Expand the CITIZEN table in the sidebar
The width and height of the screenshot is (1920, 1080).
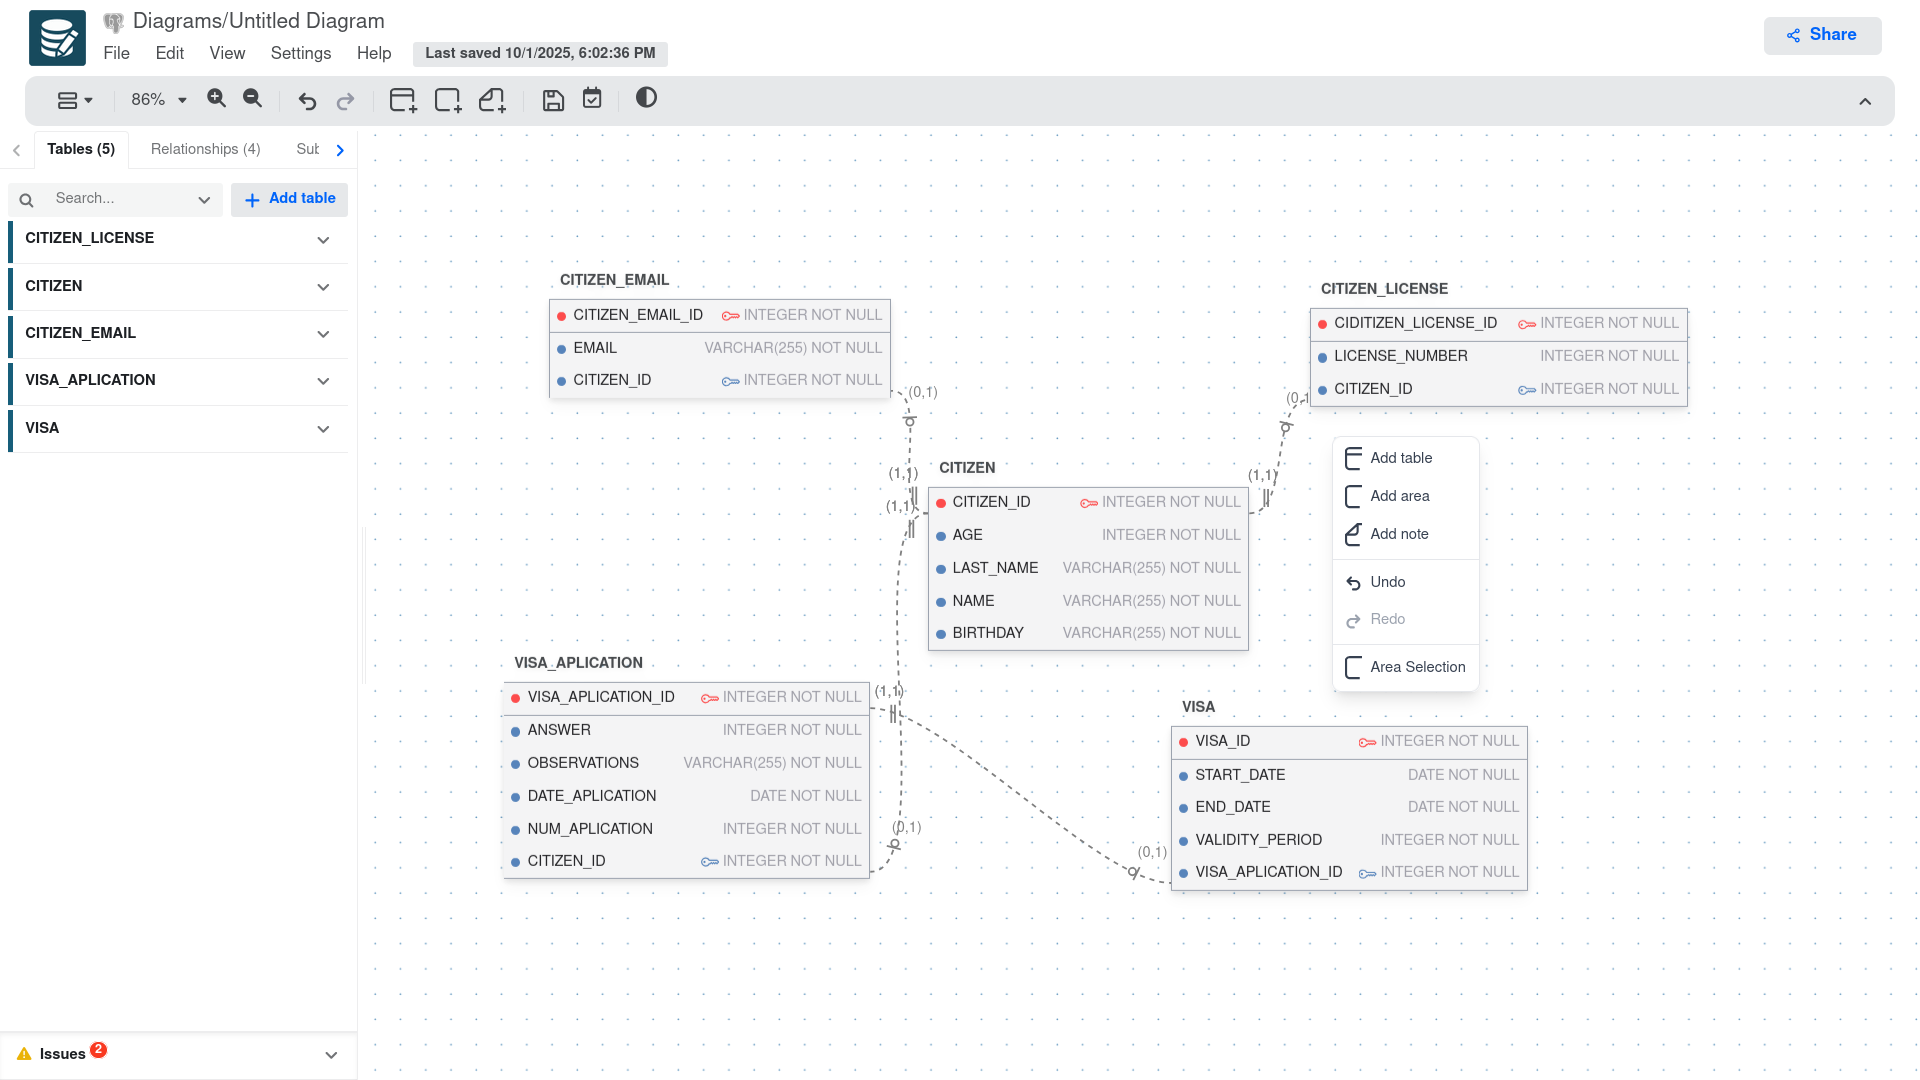323,287
